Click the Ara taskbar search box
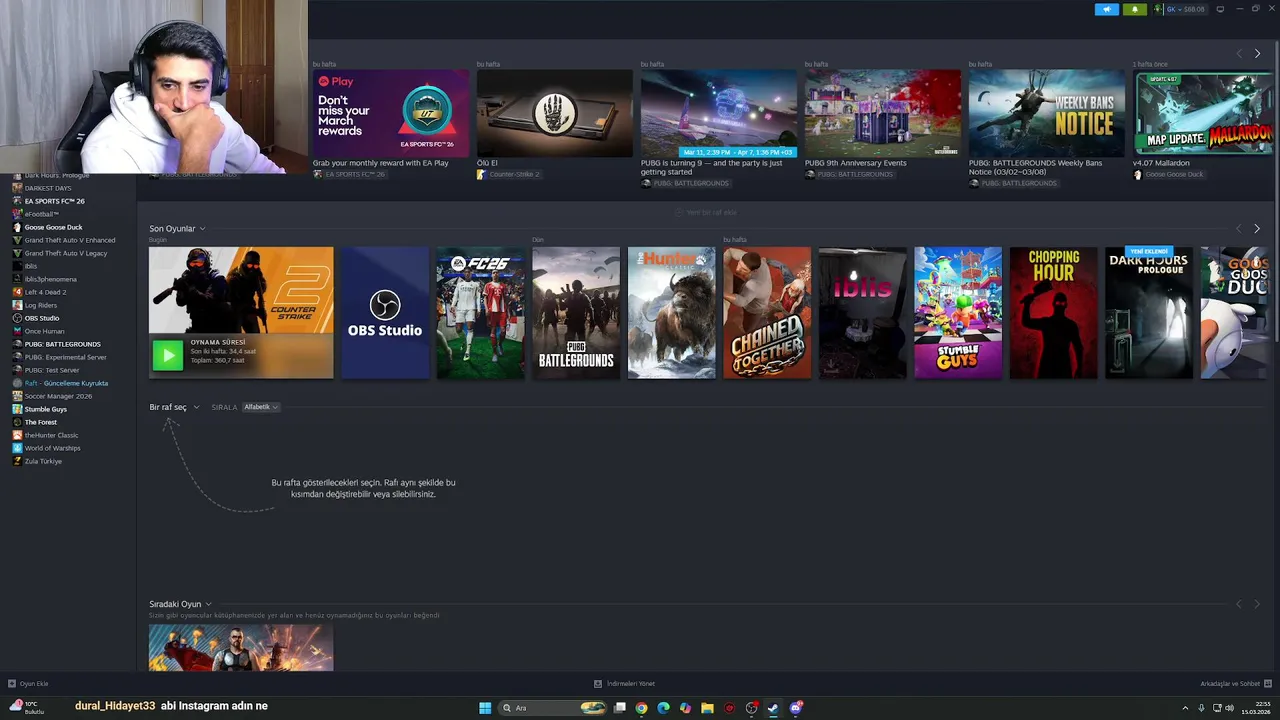Image resolution: width=1280 pixels, height=720 pixels. tap(553, 708)
